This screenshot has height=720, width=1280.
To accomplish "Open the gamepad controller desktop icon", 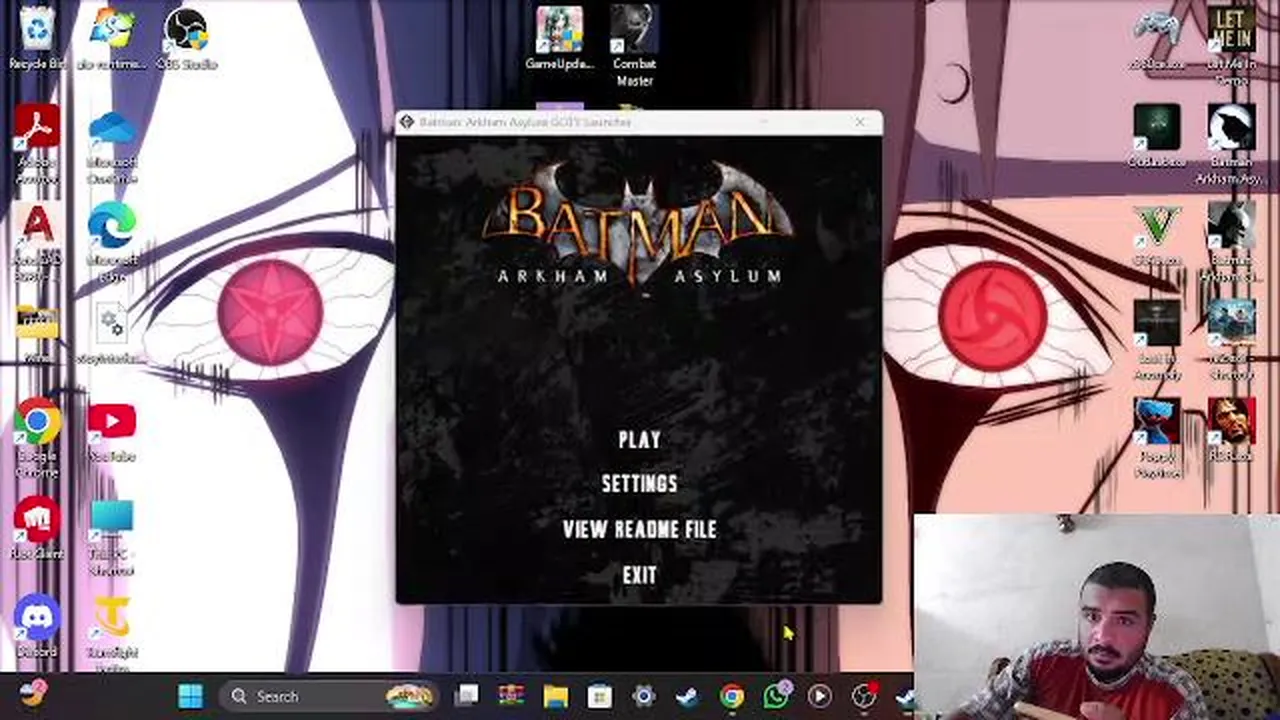I will click(x=1157, y=38).
